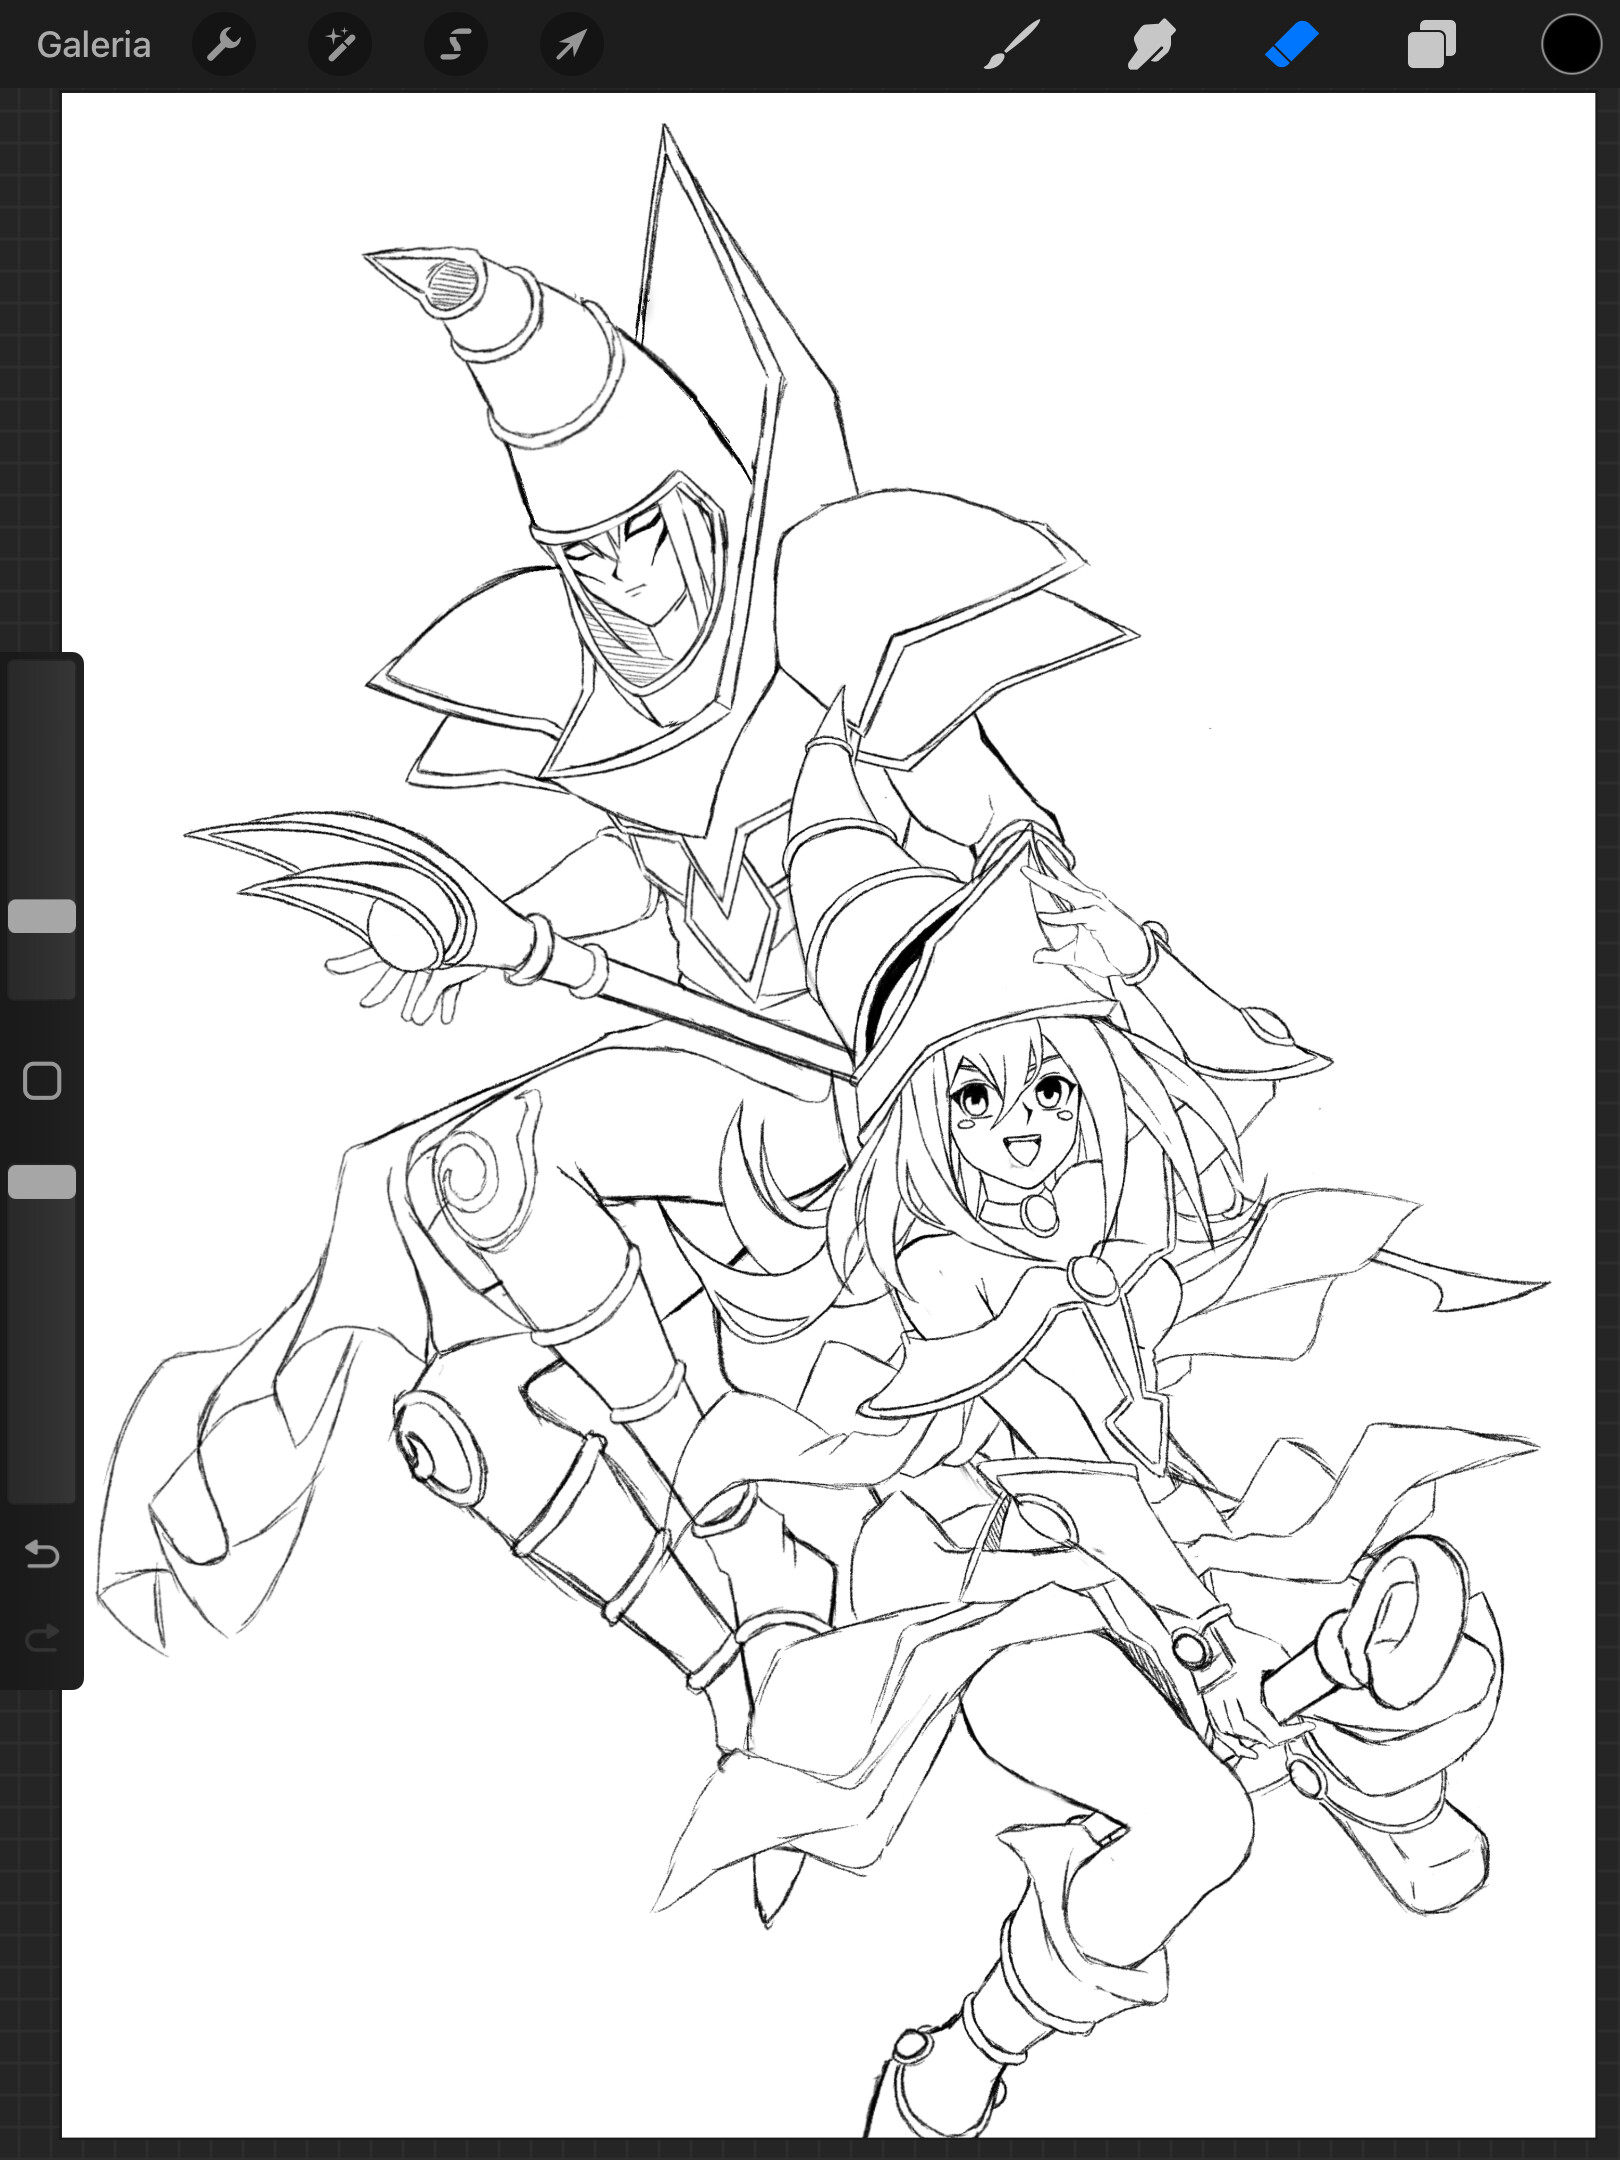Viewport: 1620px width, 2160px height.
Task: Open the Actions wrench menu
Action: click(224, 44)
